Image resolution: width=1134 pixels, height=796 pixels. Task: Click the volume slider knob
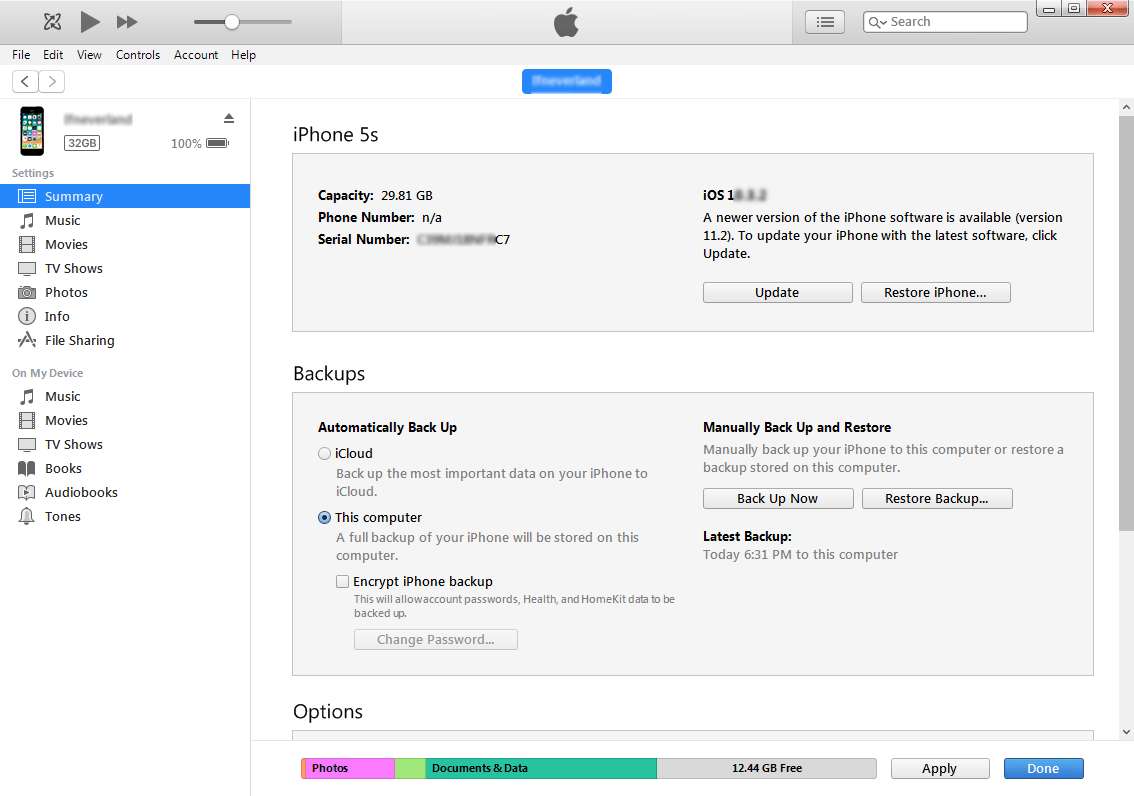(232, 21)
